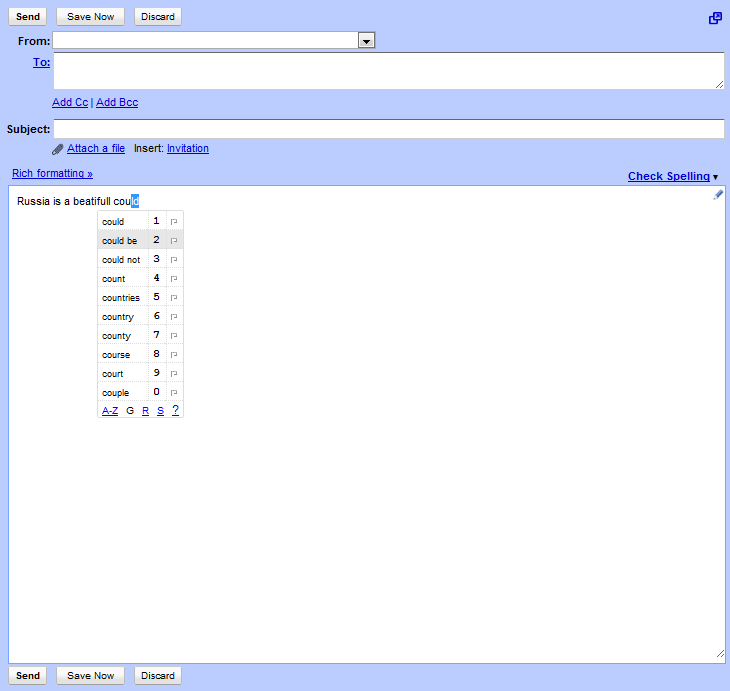Click the flag icon beside "couple"
Viewport: 730px width, 691px height.
pyautogui.click(x=174, y=393)
